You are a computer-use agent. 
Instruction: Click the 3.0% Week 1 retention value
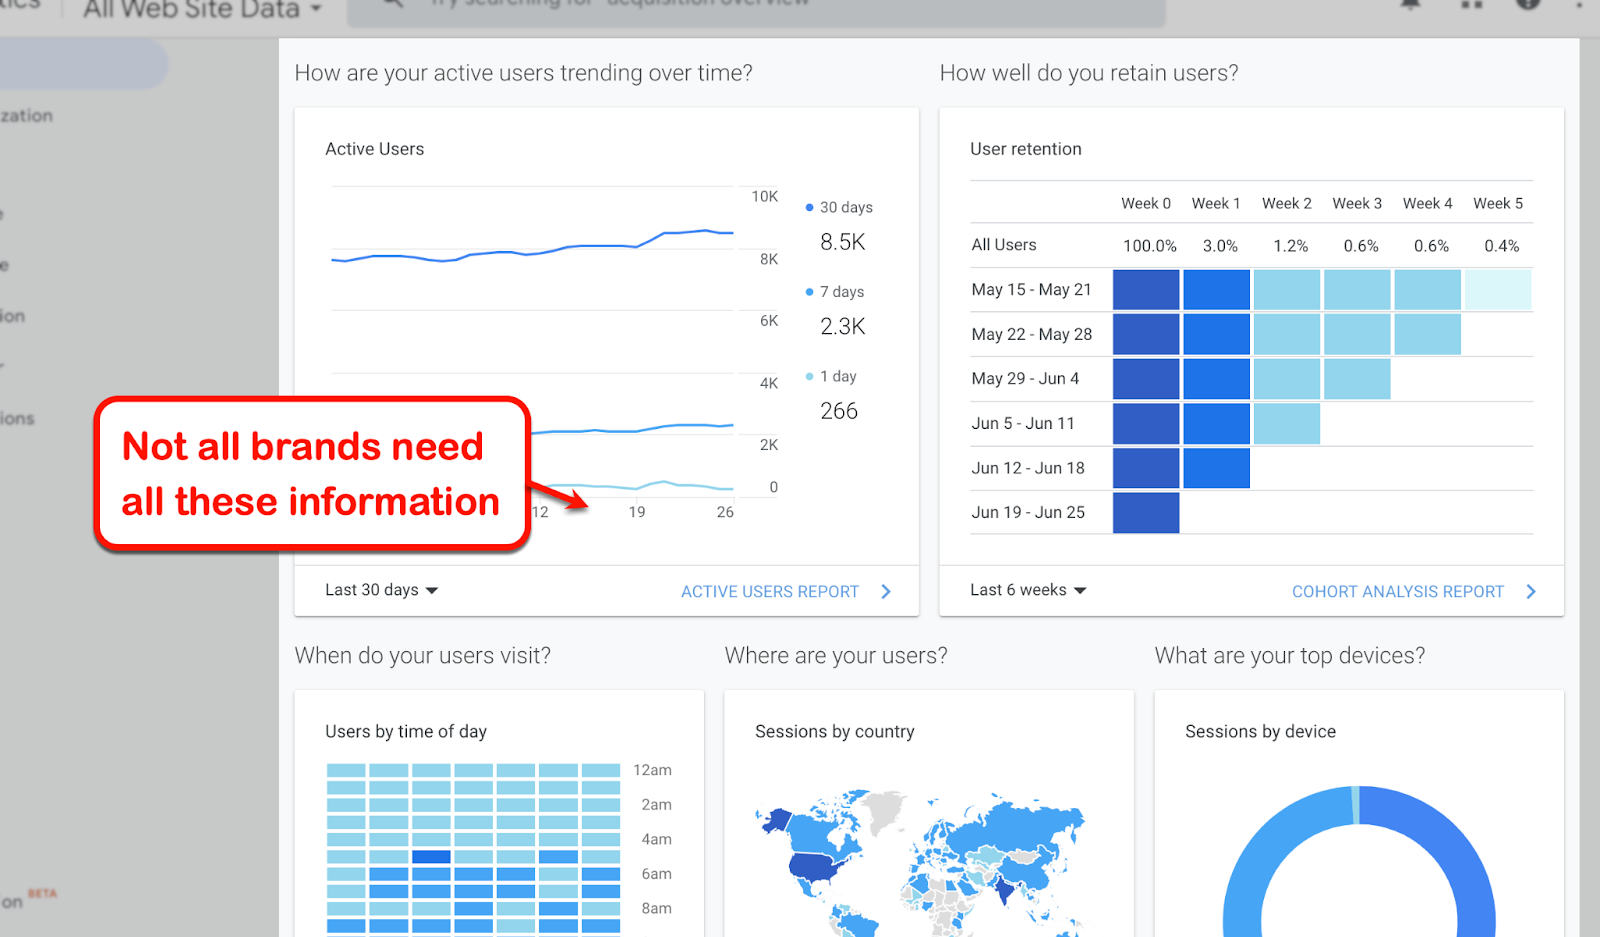[1220, 246]
